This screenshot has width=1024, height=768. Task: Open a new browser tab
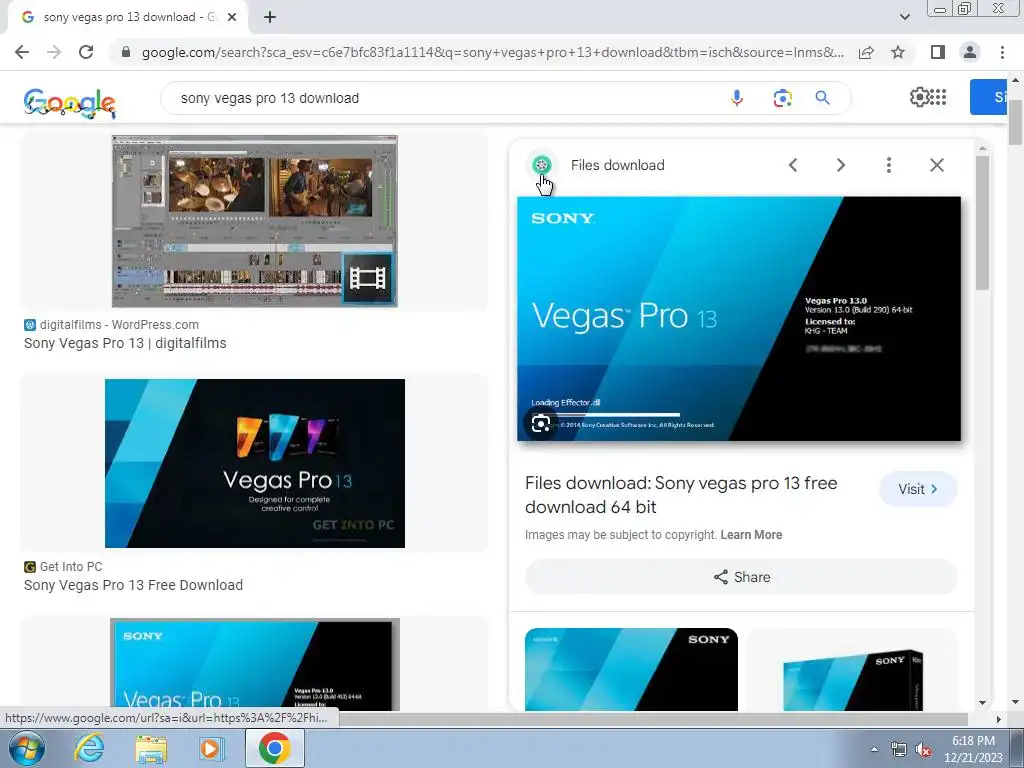pos(270,18)
